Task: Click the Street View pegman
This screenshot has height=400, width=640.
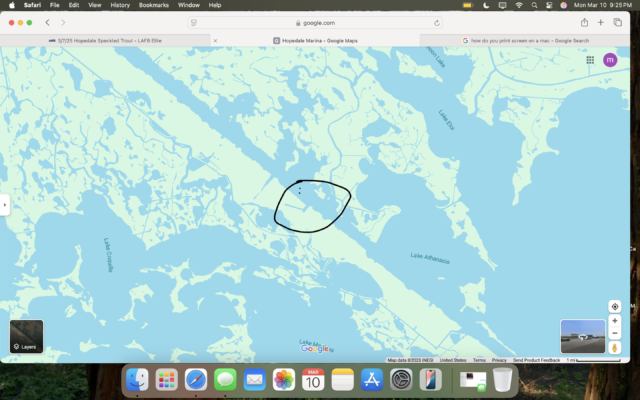Action: (615, 347)
